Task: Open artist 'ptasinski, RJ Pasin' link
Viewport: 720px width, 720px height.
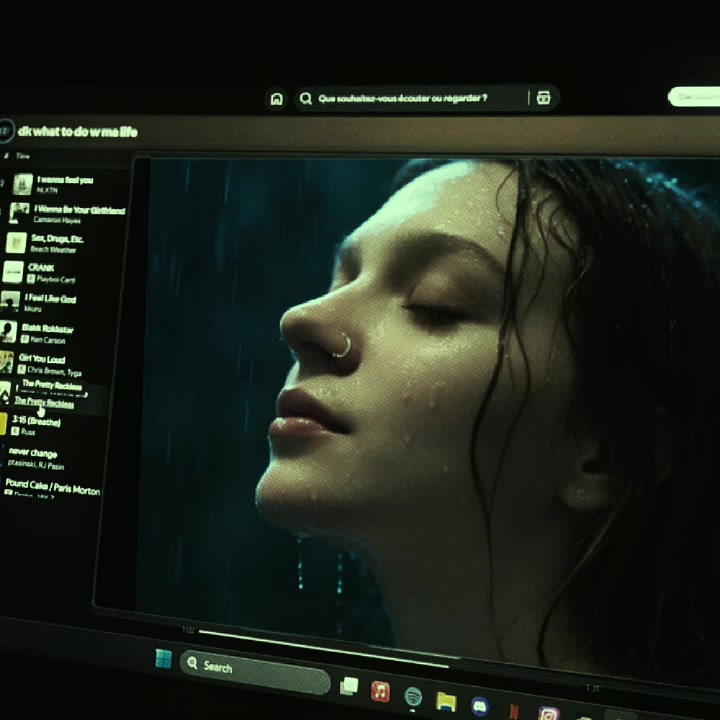Action: [36, 465]
